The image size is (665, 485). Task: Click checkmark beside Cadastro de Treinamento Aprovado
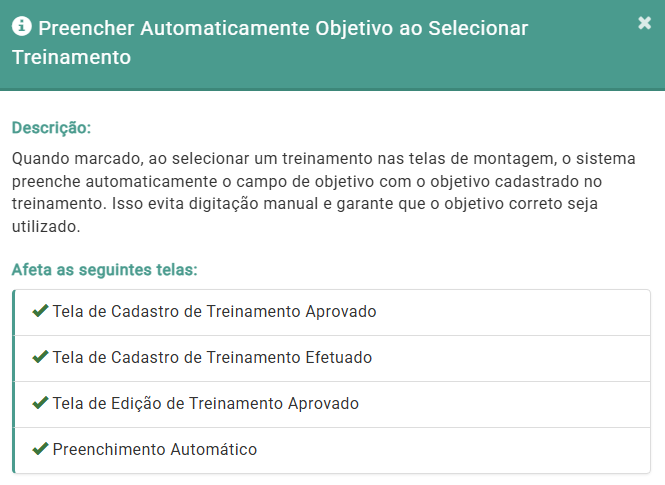(x=40, y=311)
